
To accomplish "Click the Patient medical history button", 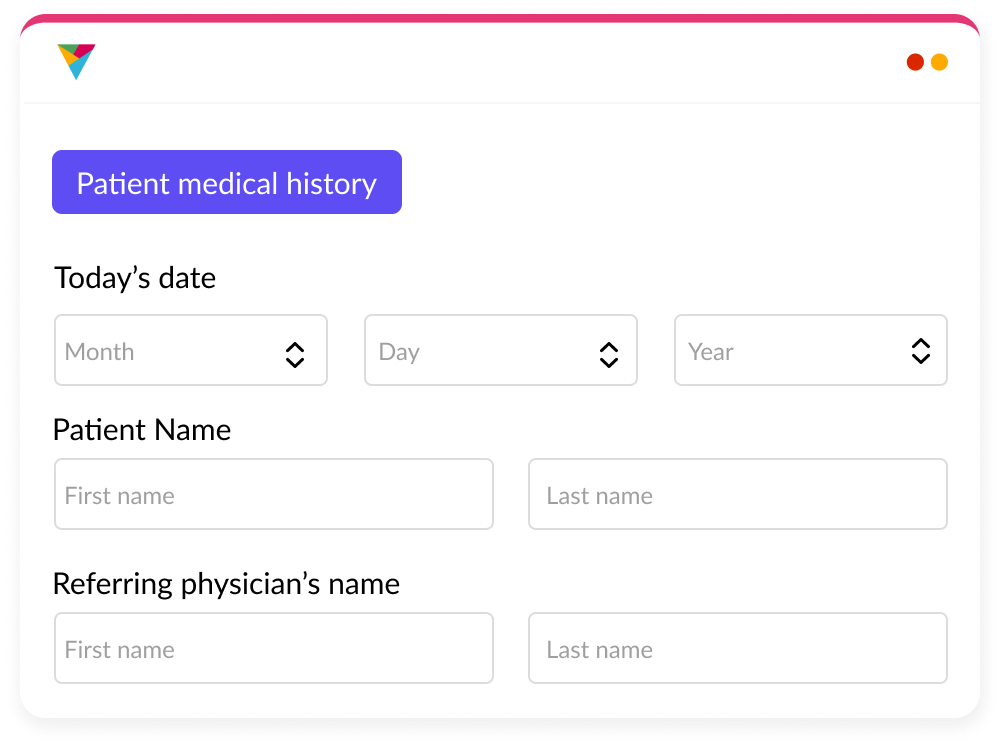I will point(227,182).
